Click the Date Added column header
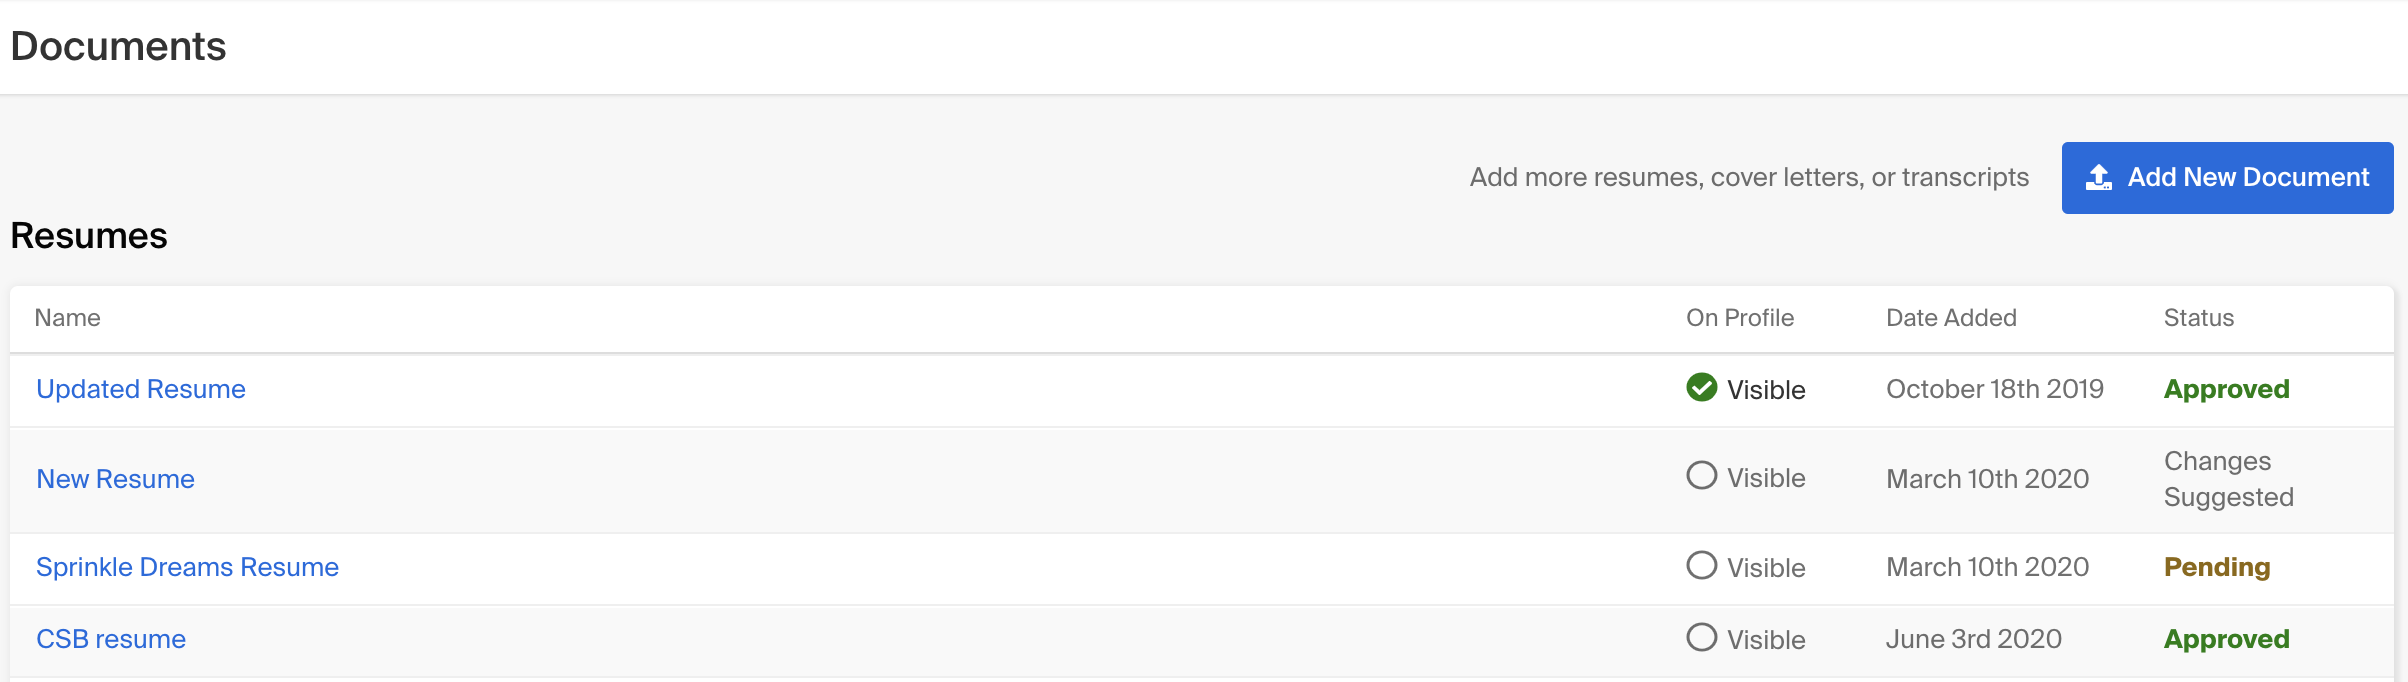 [1951, 318]
